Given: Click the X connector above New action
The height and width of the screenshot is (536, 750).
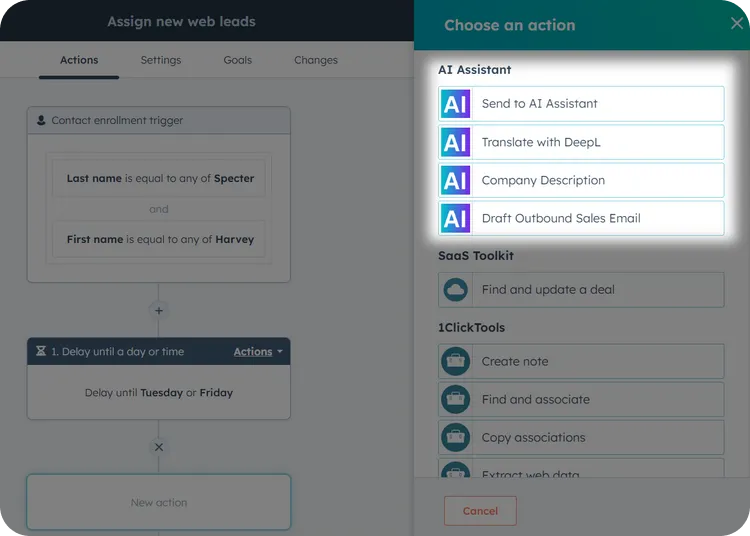Looking at the screenshot, I should (158, 447).
